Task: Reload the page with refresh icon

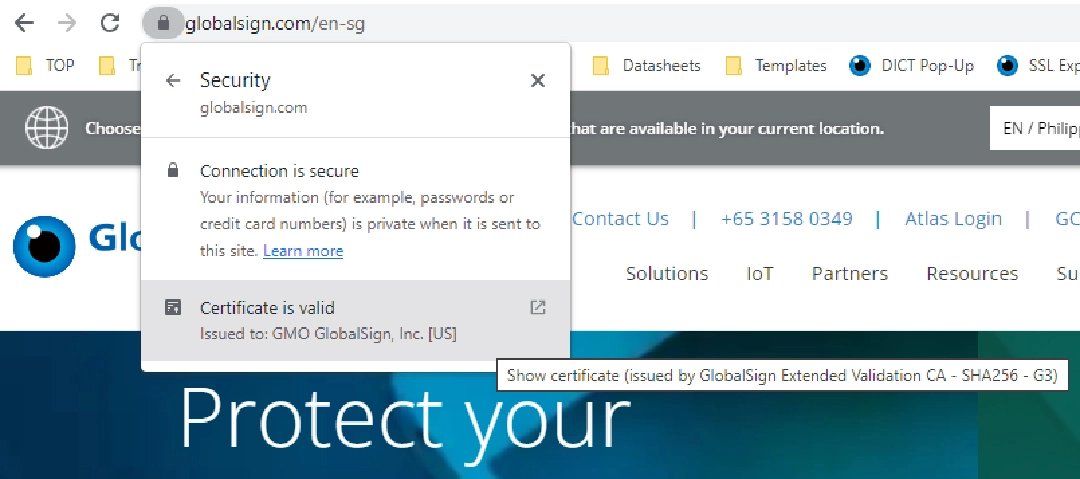Action: (x=110, y=23)
